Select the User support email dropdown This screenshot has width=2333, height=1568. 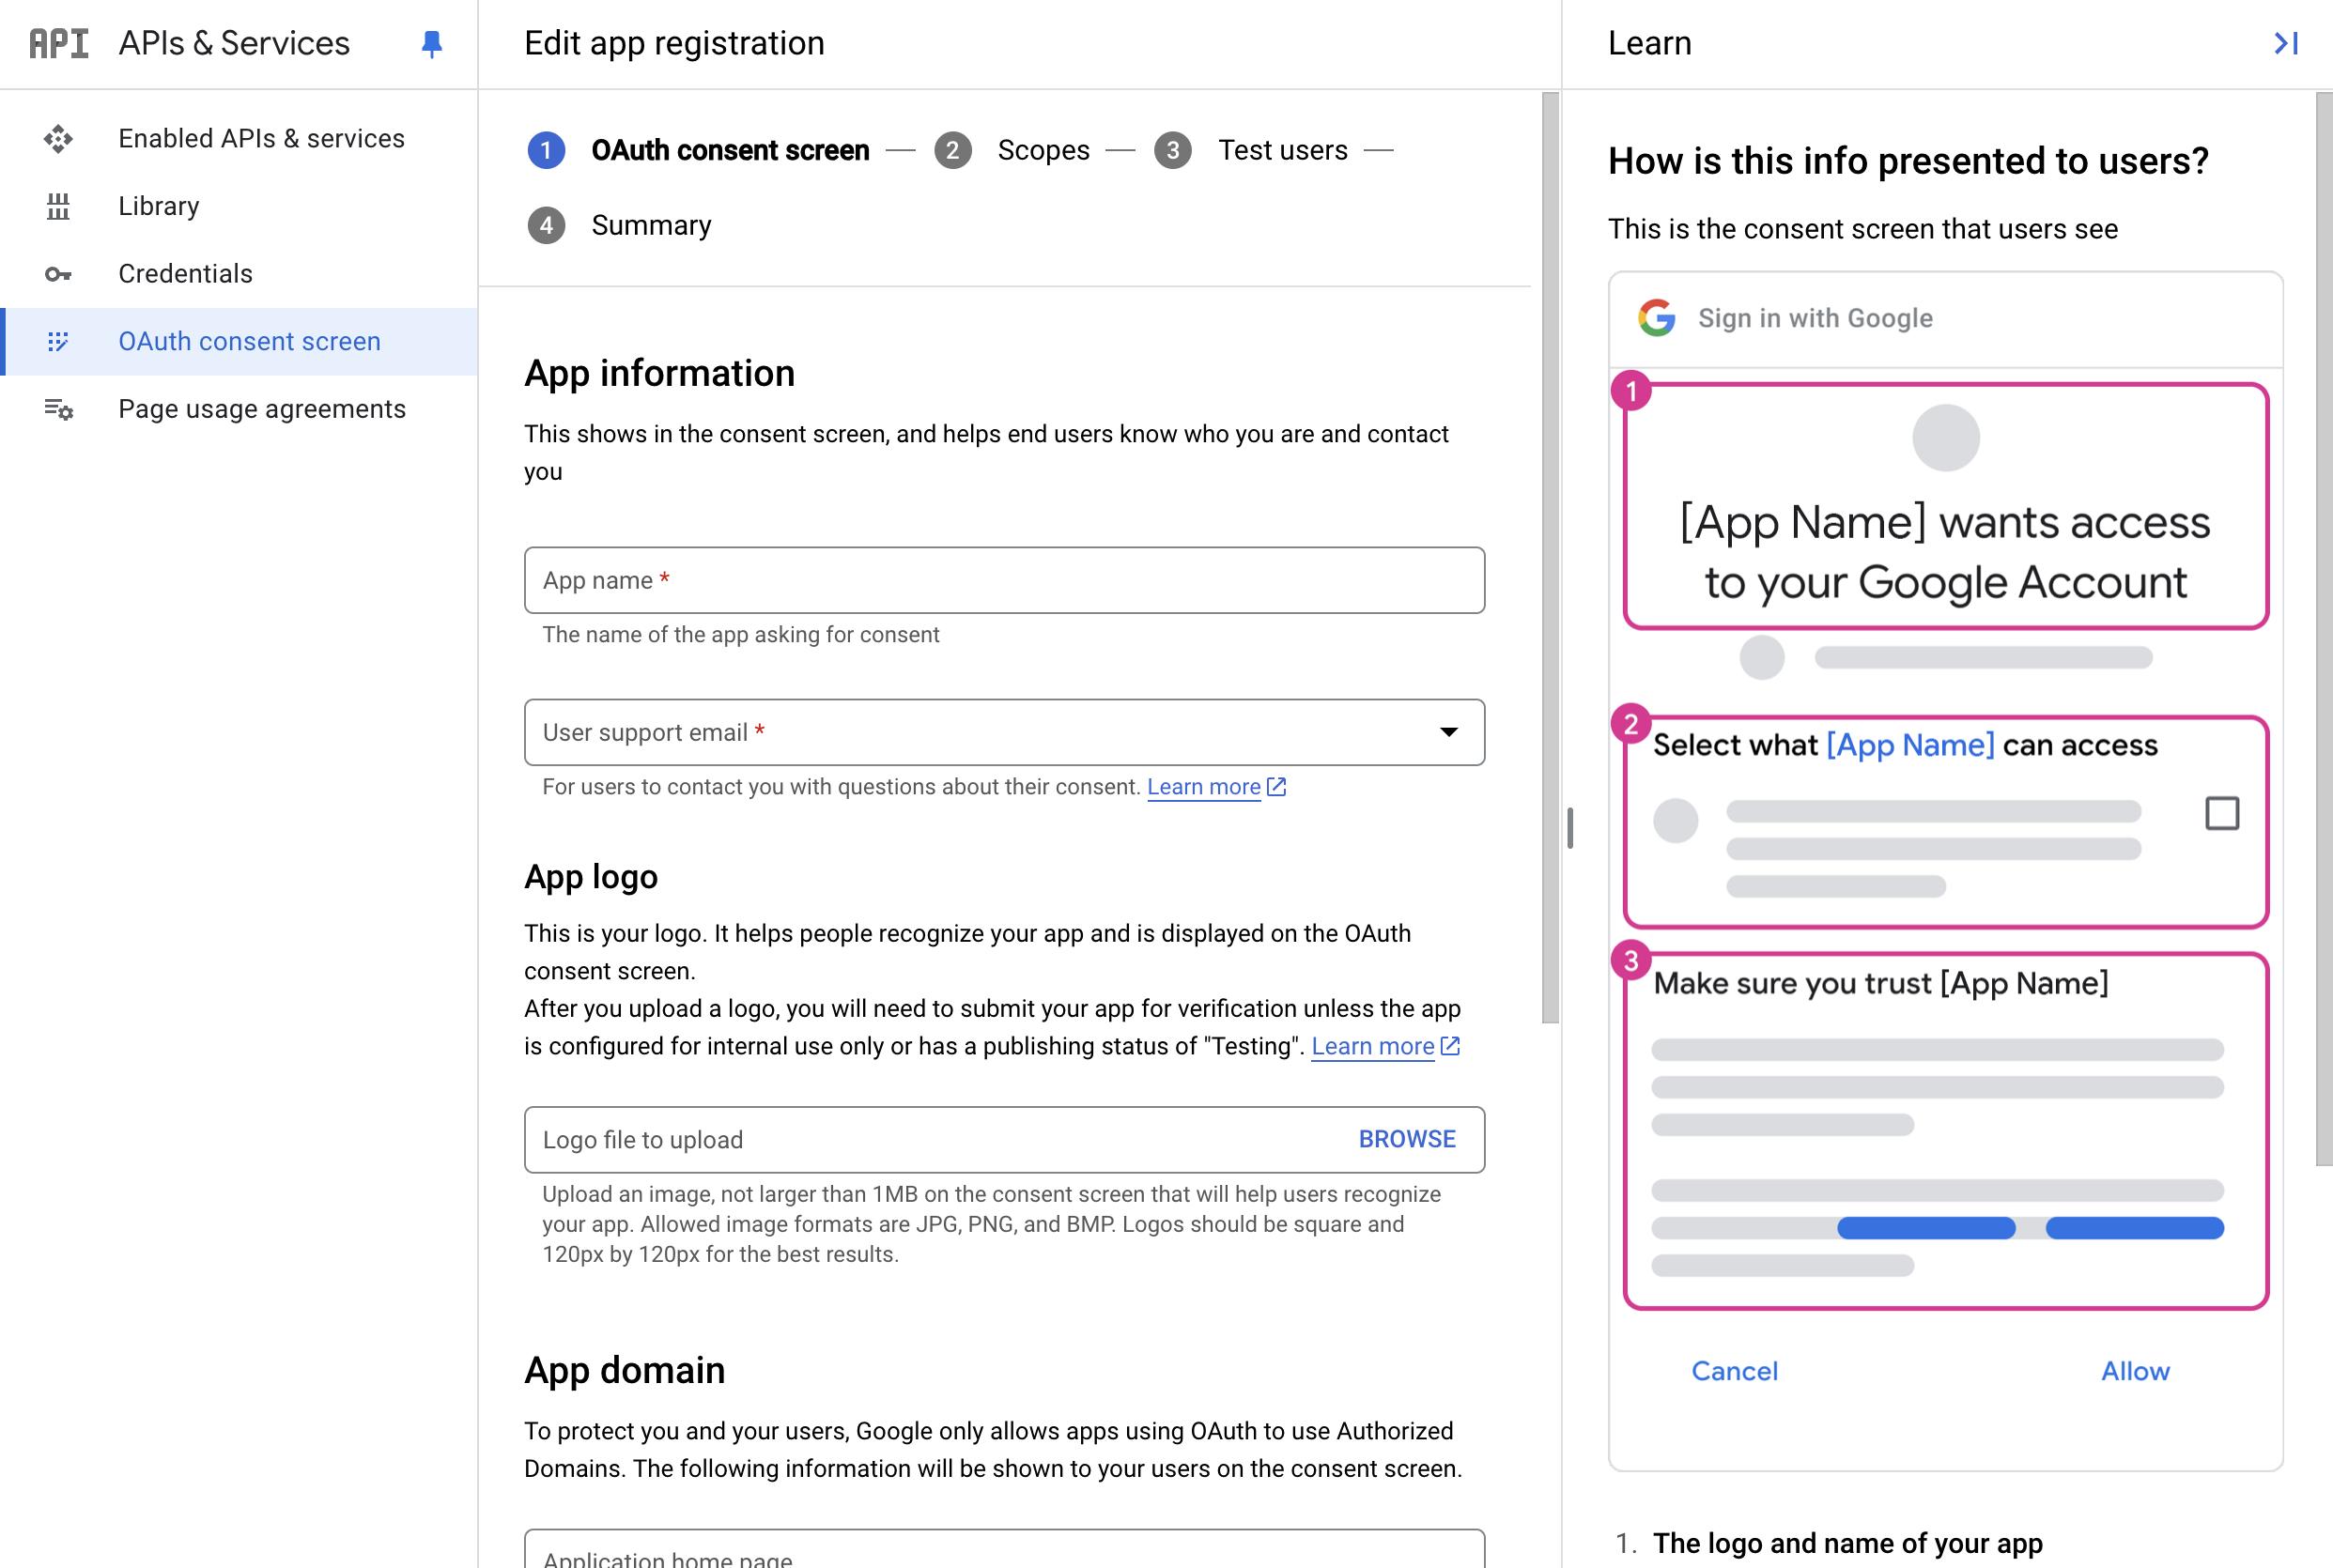coord(1005,731)
